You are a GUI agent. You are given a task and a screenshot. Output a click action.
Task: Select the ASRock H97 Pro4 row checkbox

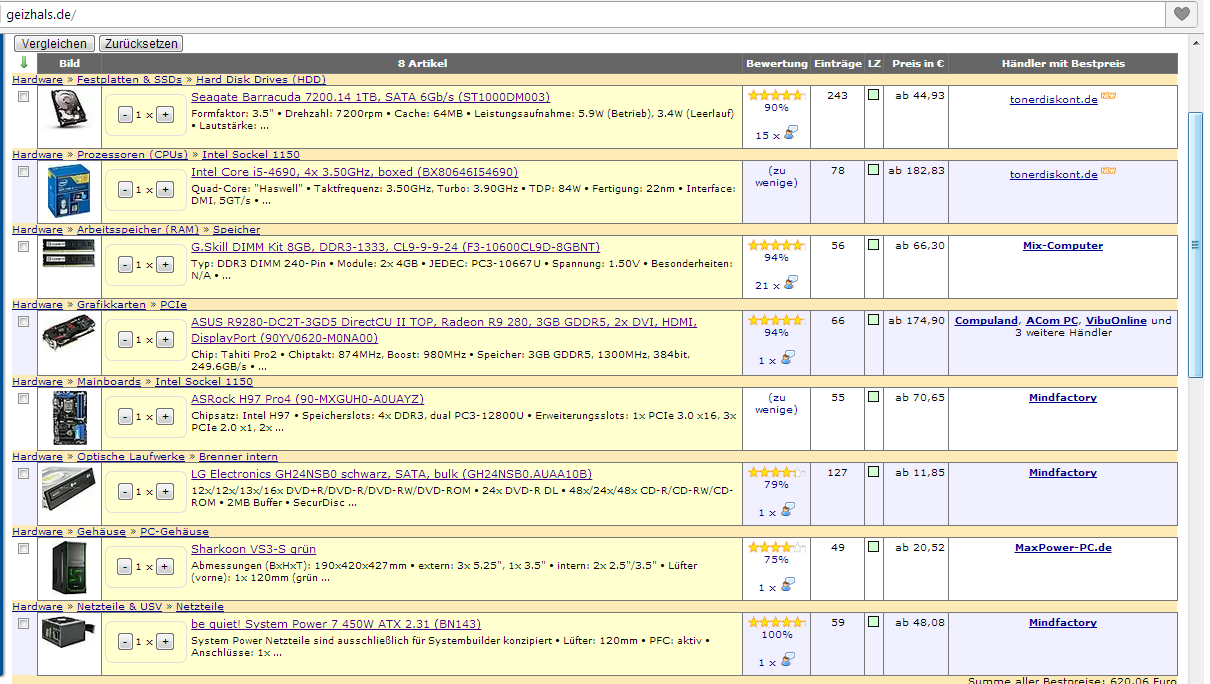click(24, 399)
